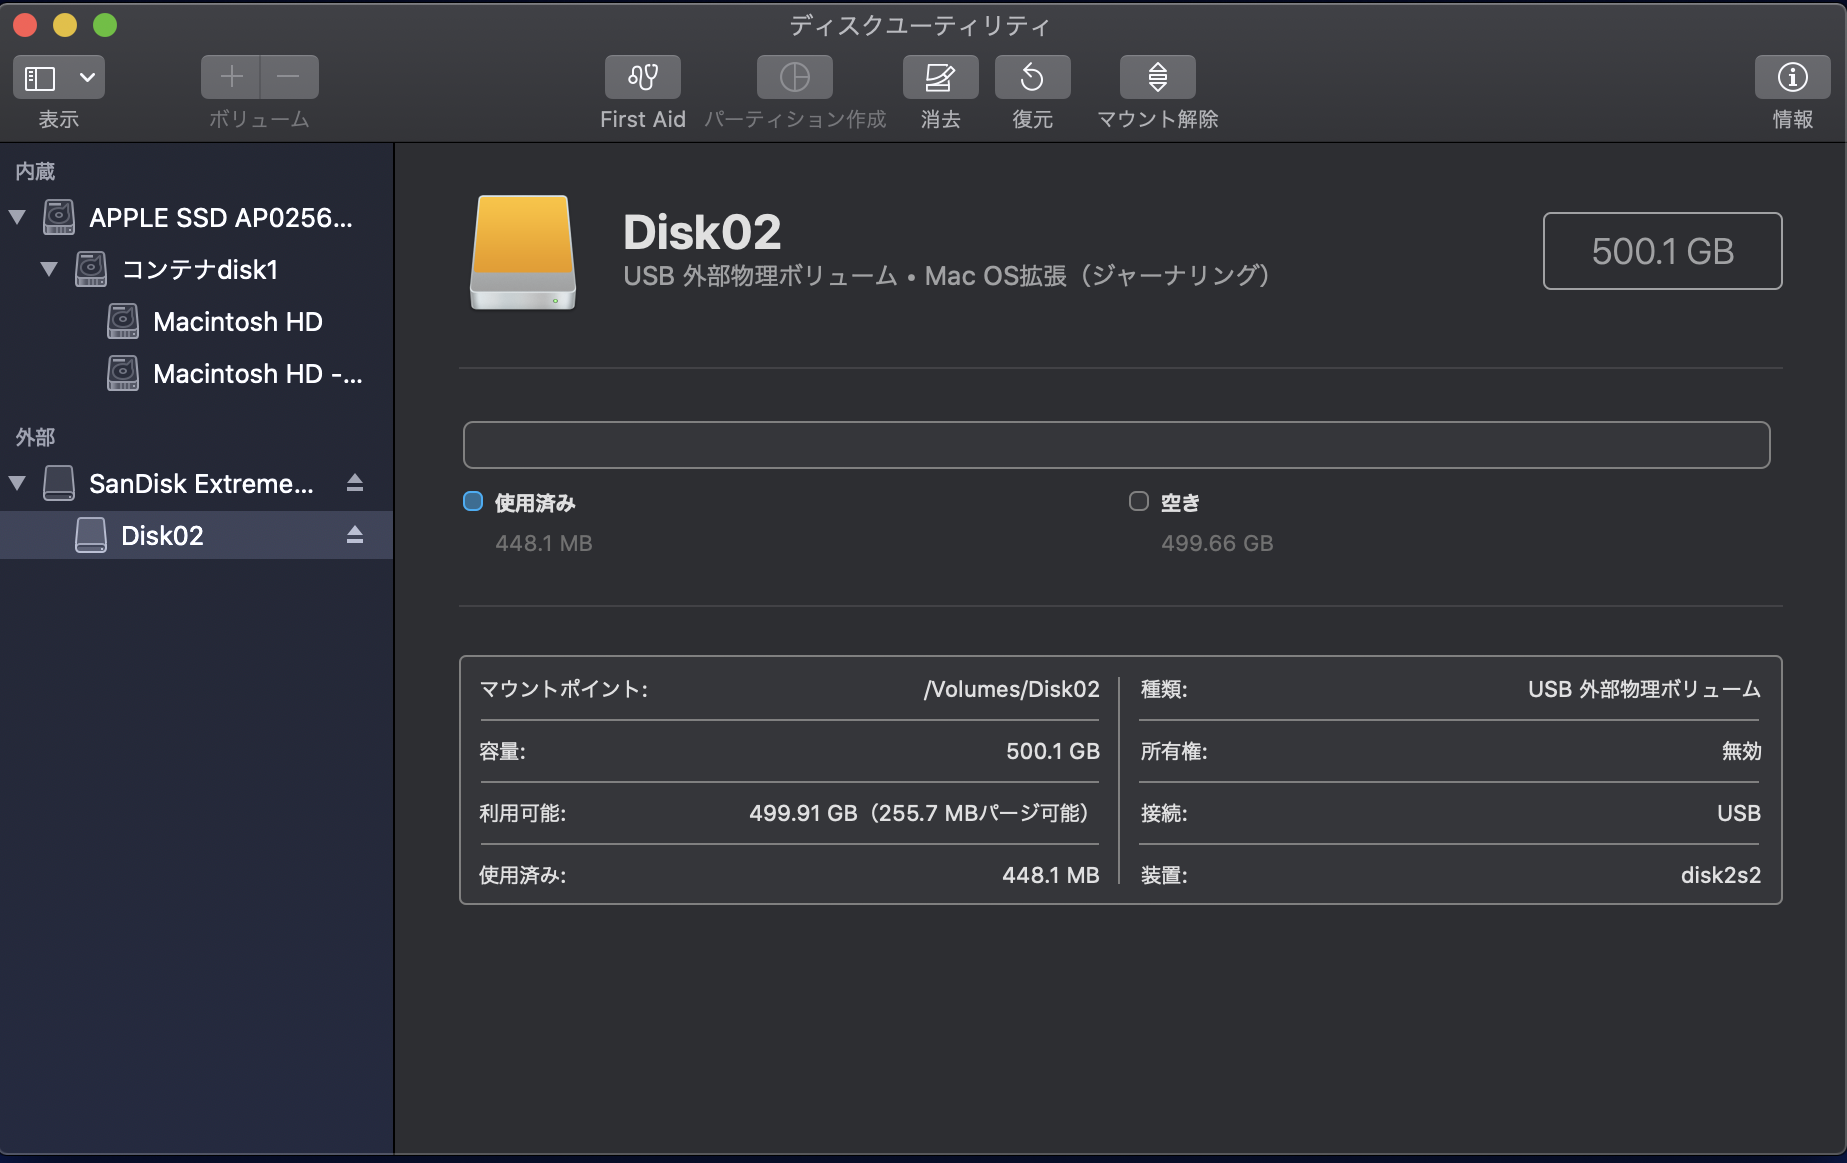Open the Info (情報) panel icon
The image size is (1847, 1163).
pyautogui.click(x=1792, y=77)
